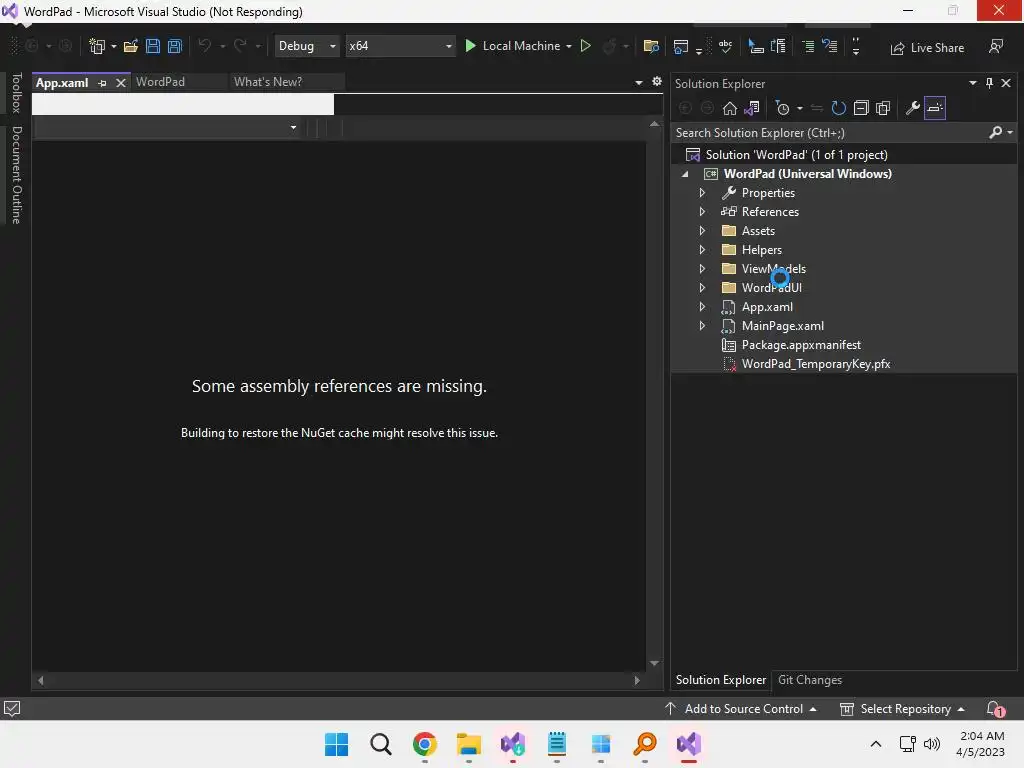Switch to Git Changes tab
The width and height of the screenshot is (1024, 768).
coord(810,680)
